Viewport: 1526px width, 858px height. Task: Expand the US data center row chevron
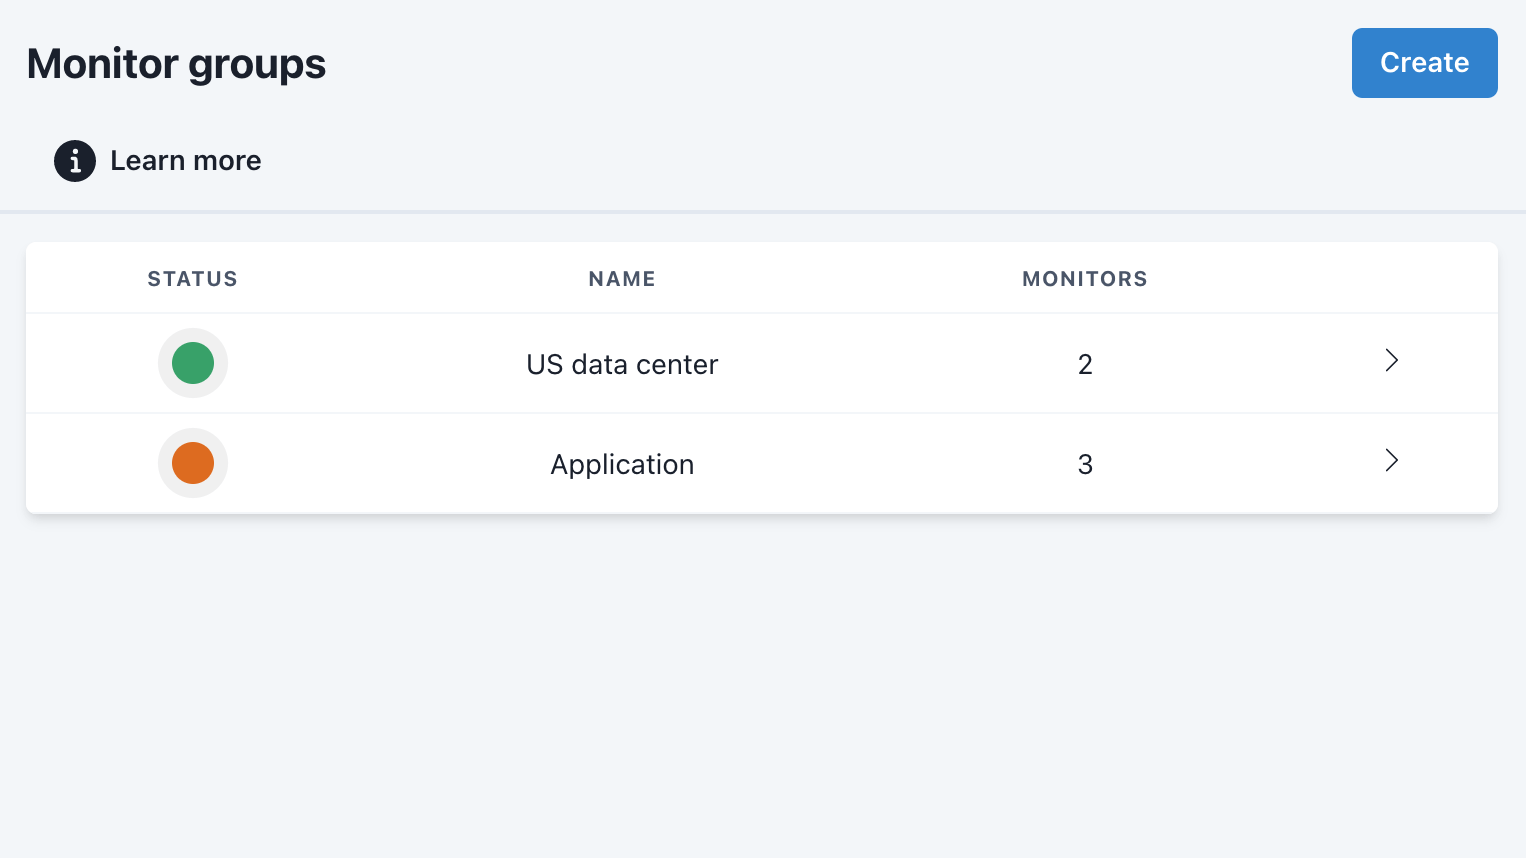[x=1391, y=361]
